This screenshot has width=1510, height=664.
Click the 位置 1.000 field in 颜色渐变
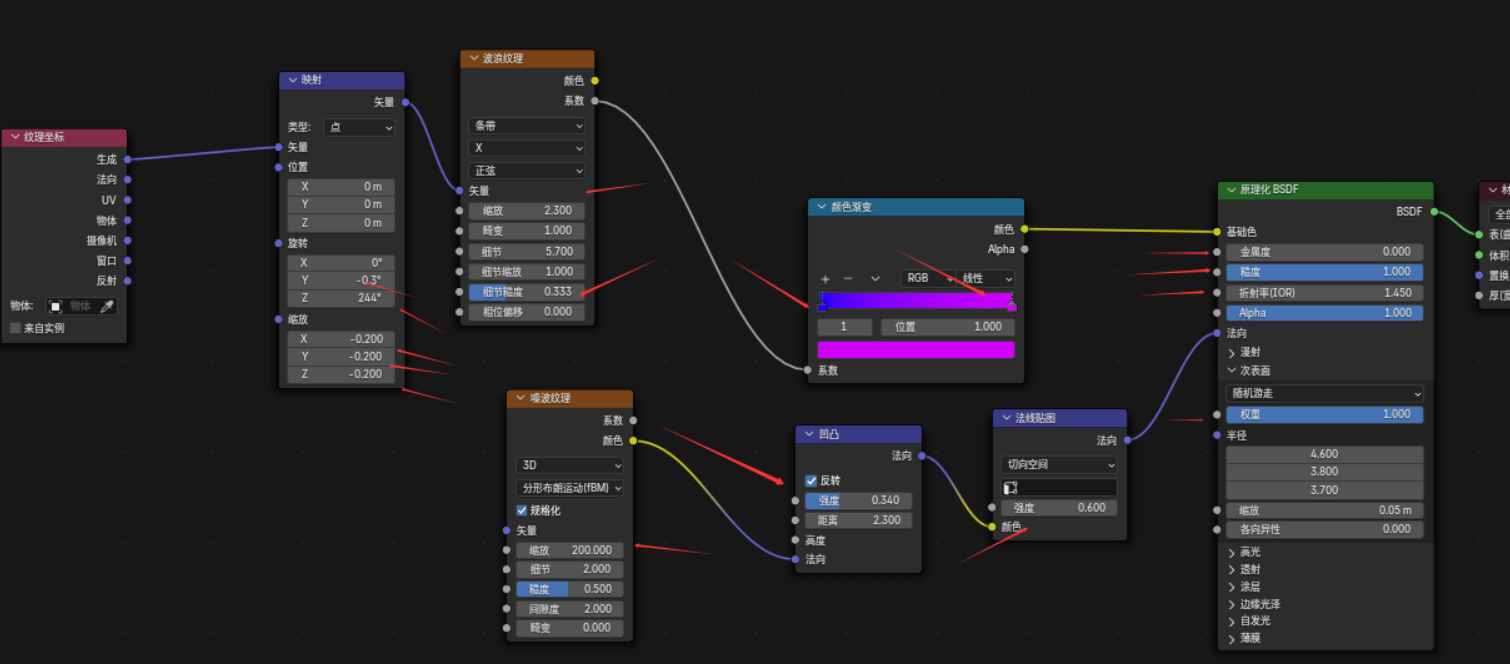(x=947, y=327)
